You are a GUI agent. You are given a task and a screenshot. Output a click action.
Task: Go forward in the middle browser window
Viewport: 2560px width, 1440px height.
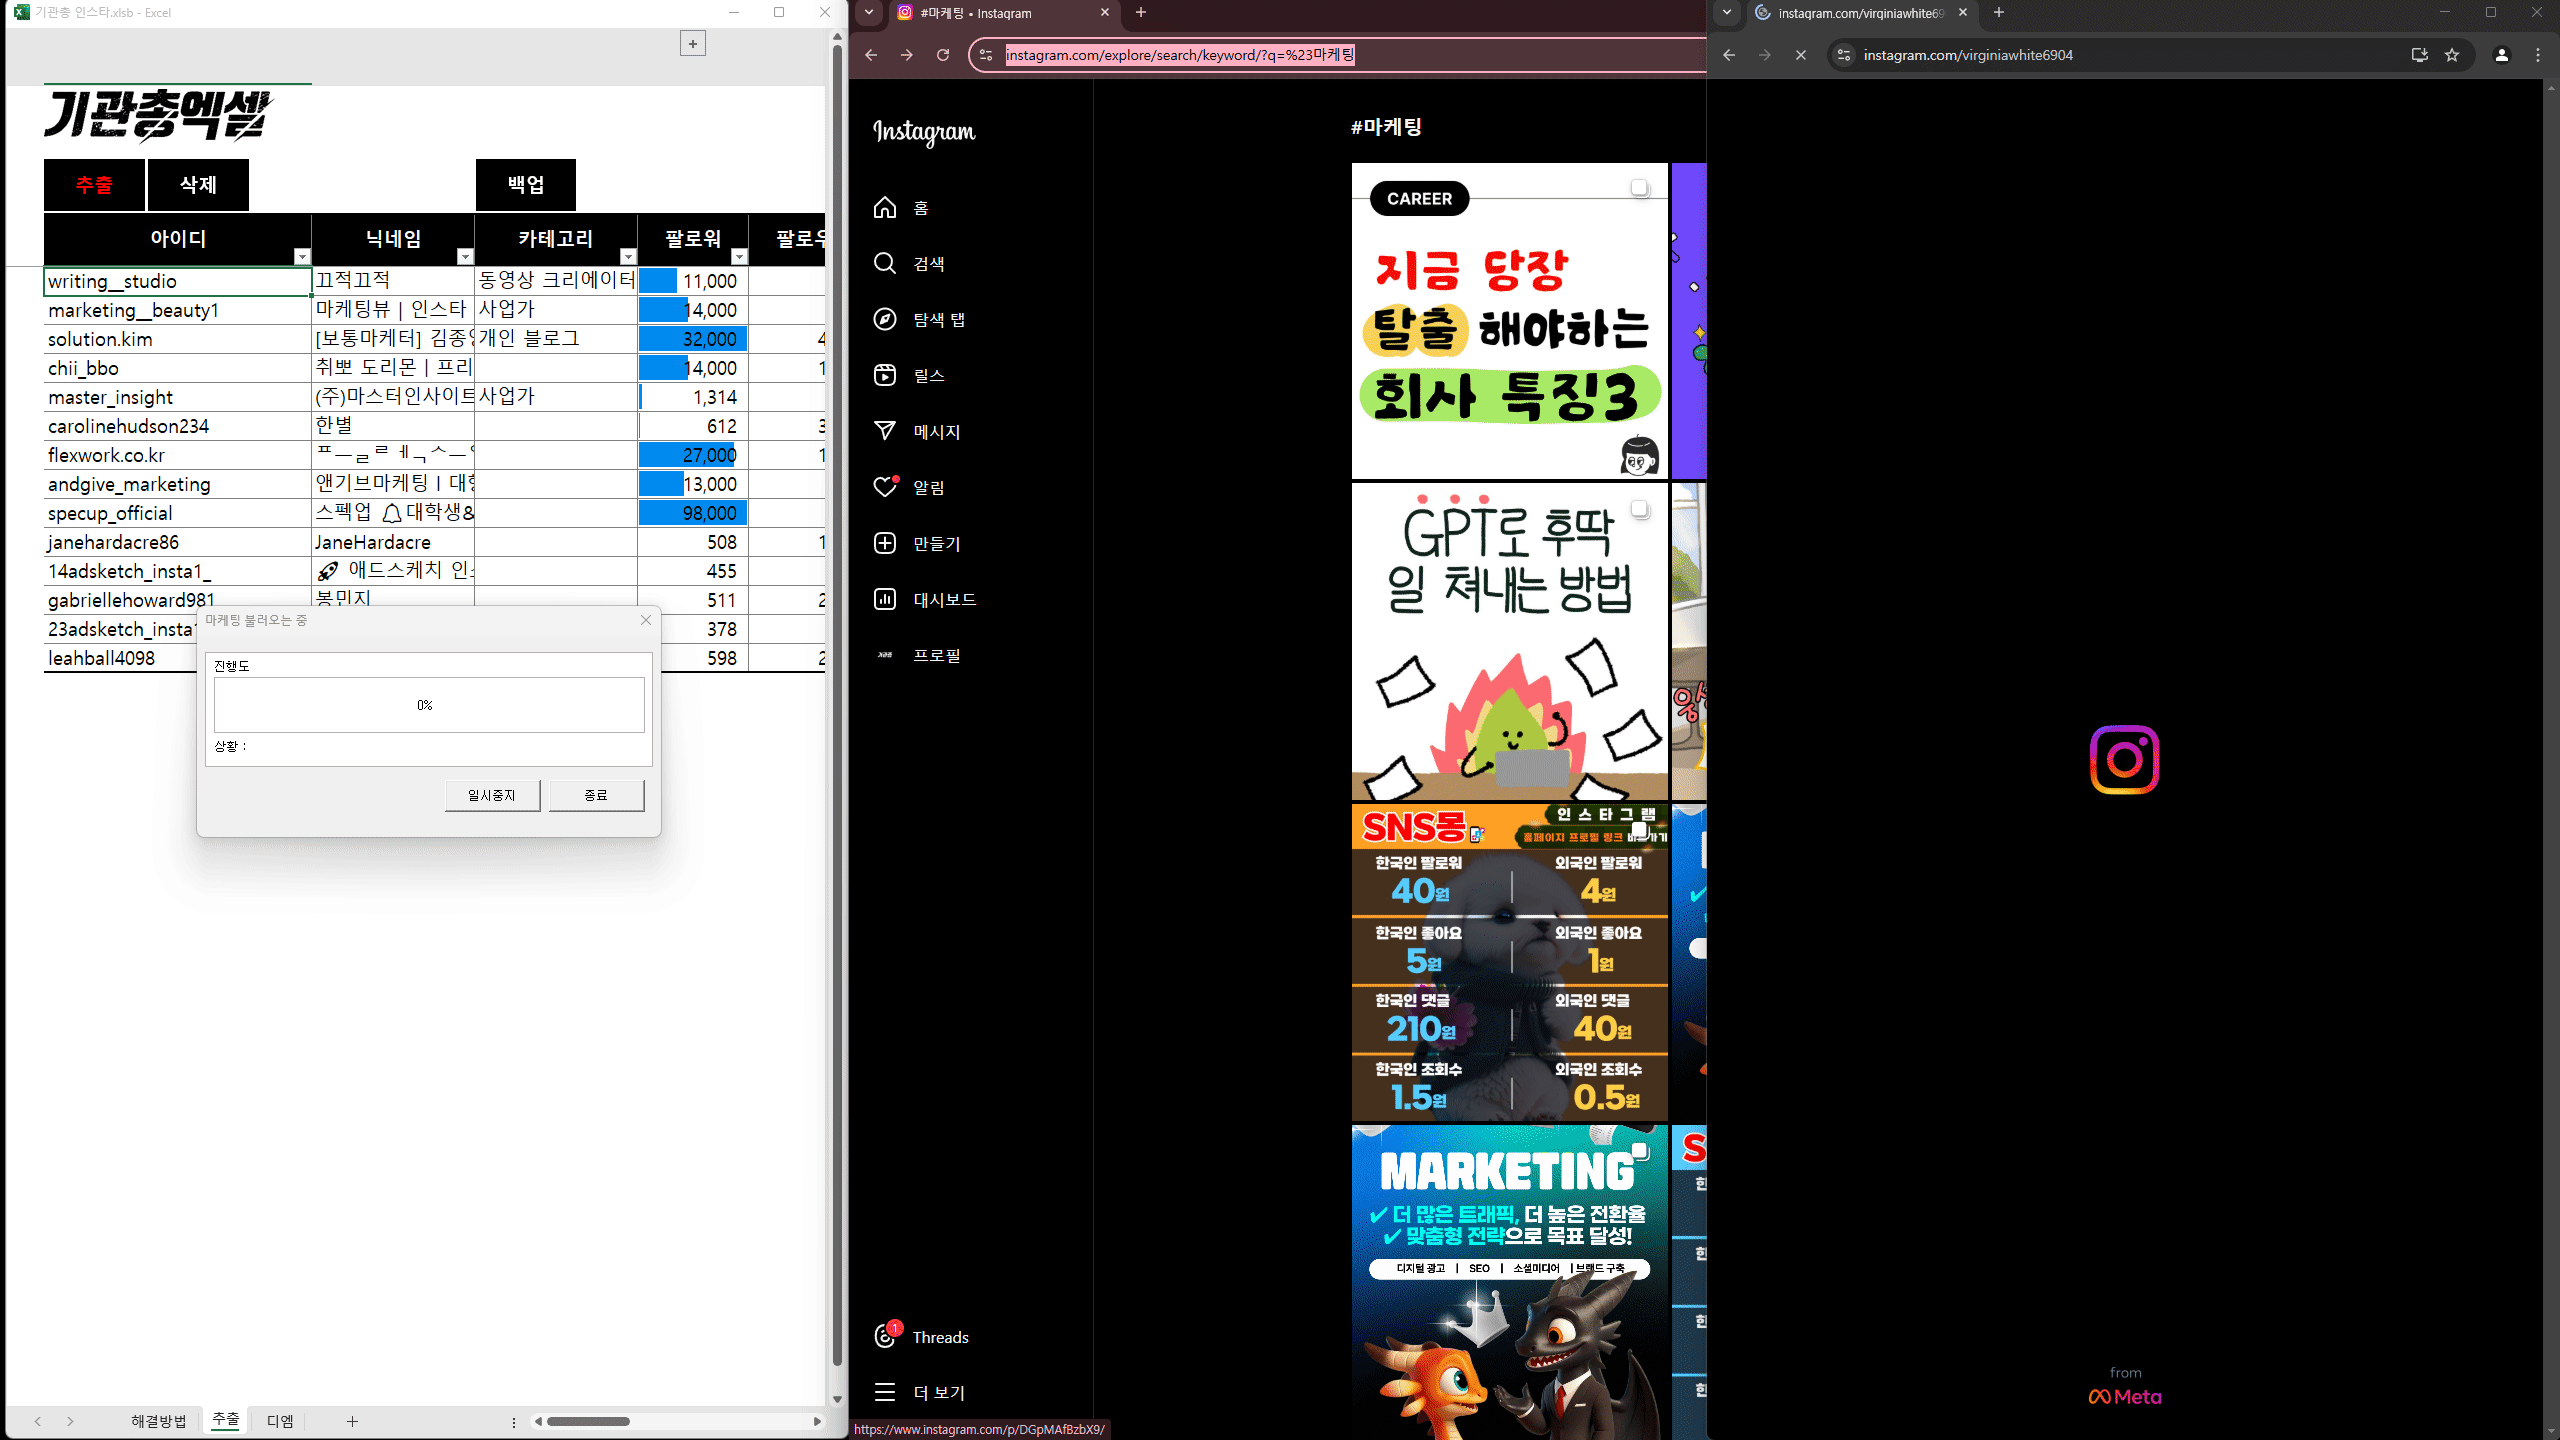tap(907, 55)
